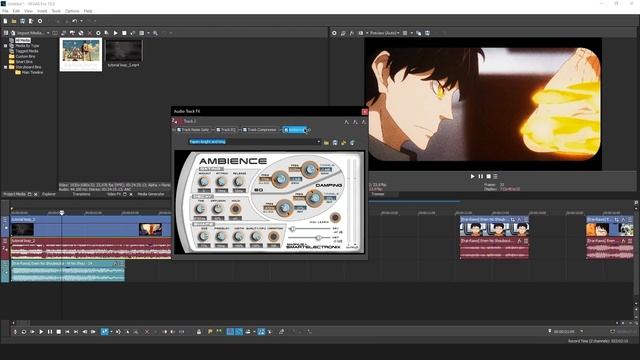Click Stop in the timeline transport bar

58,332
